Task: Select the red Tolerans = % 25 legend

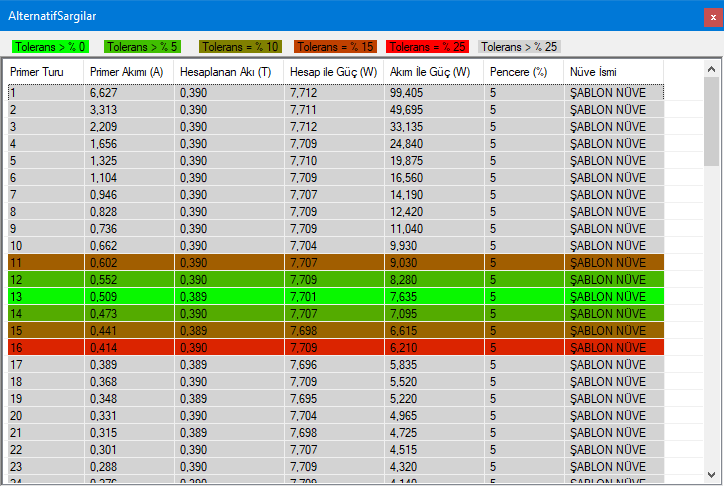Action: coord(428,46)
